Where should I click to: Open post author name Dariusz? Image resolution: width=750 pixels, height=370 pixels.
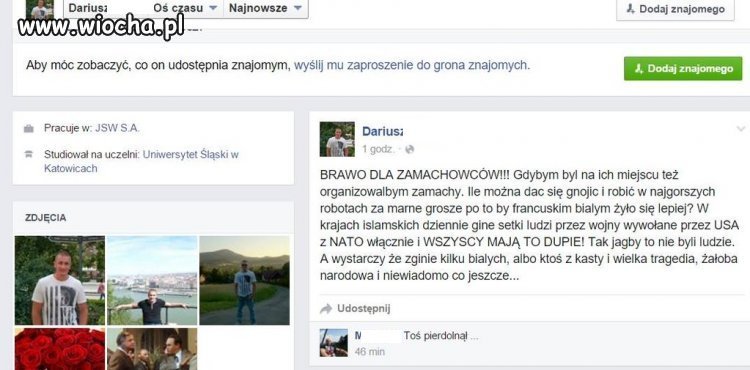(382, 131)
